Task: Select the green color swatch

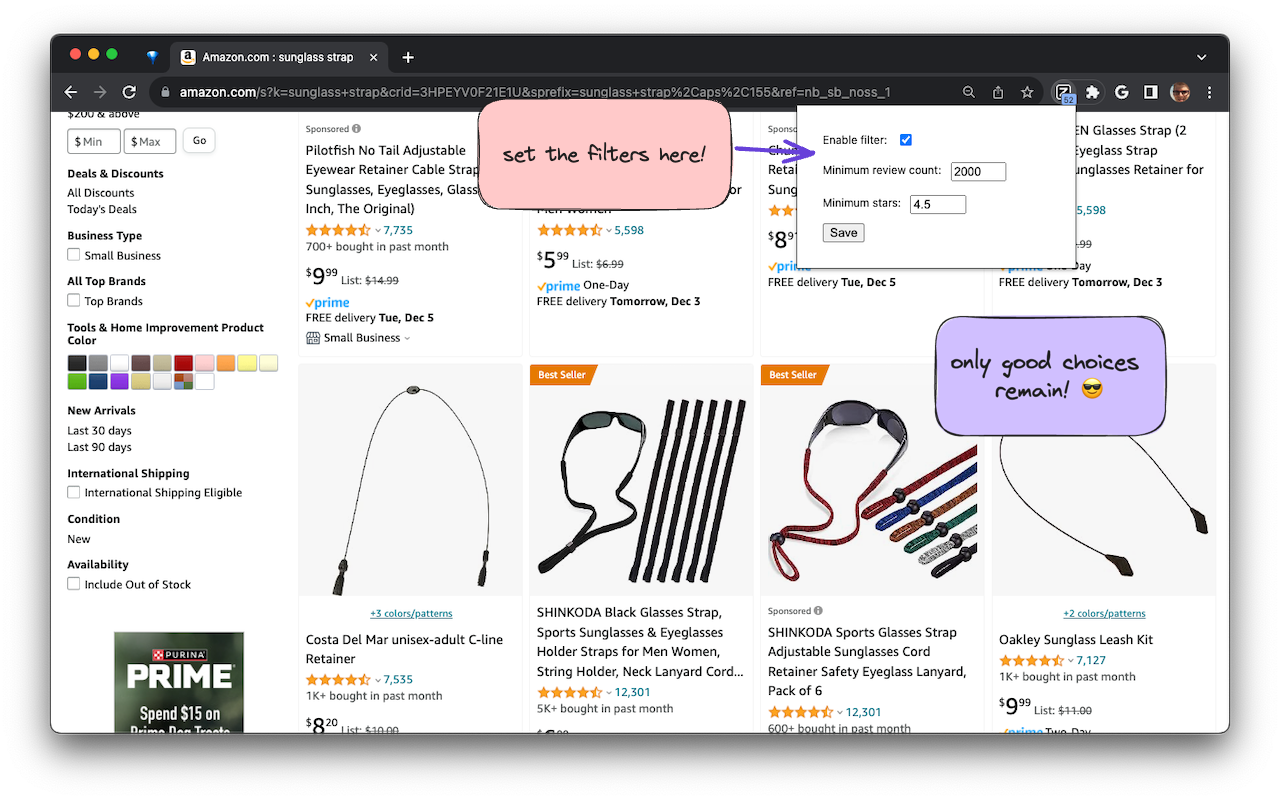Action: point(77,381)
